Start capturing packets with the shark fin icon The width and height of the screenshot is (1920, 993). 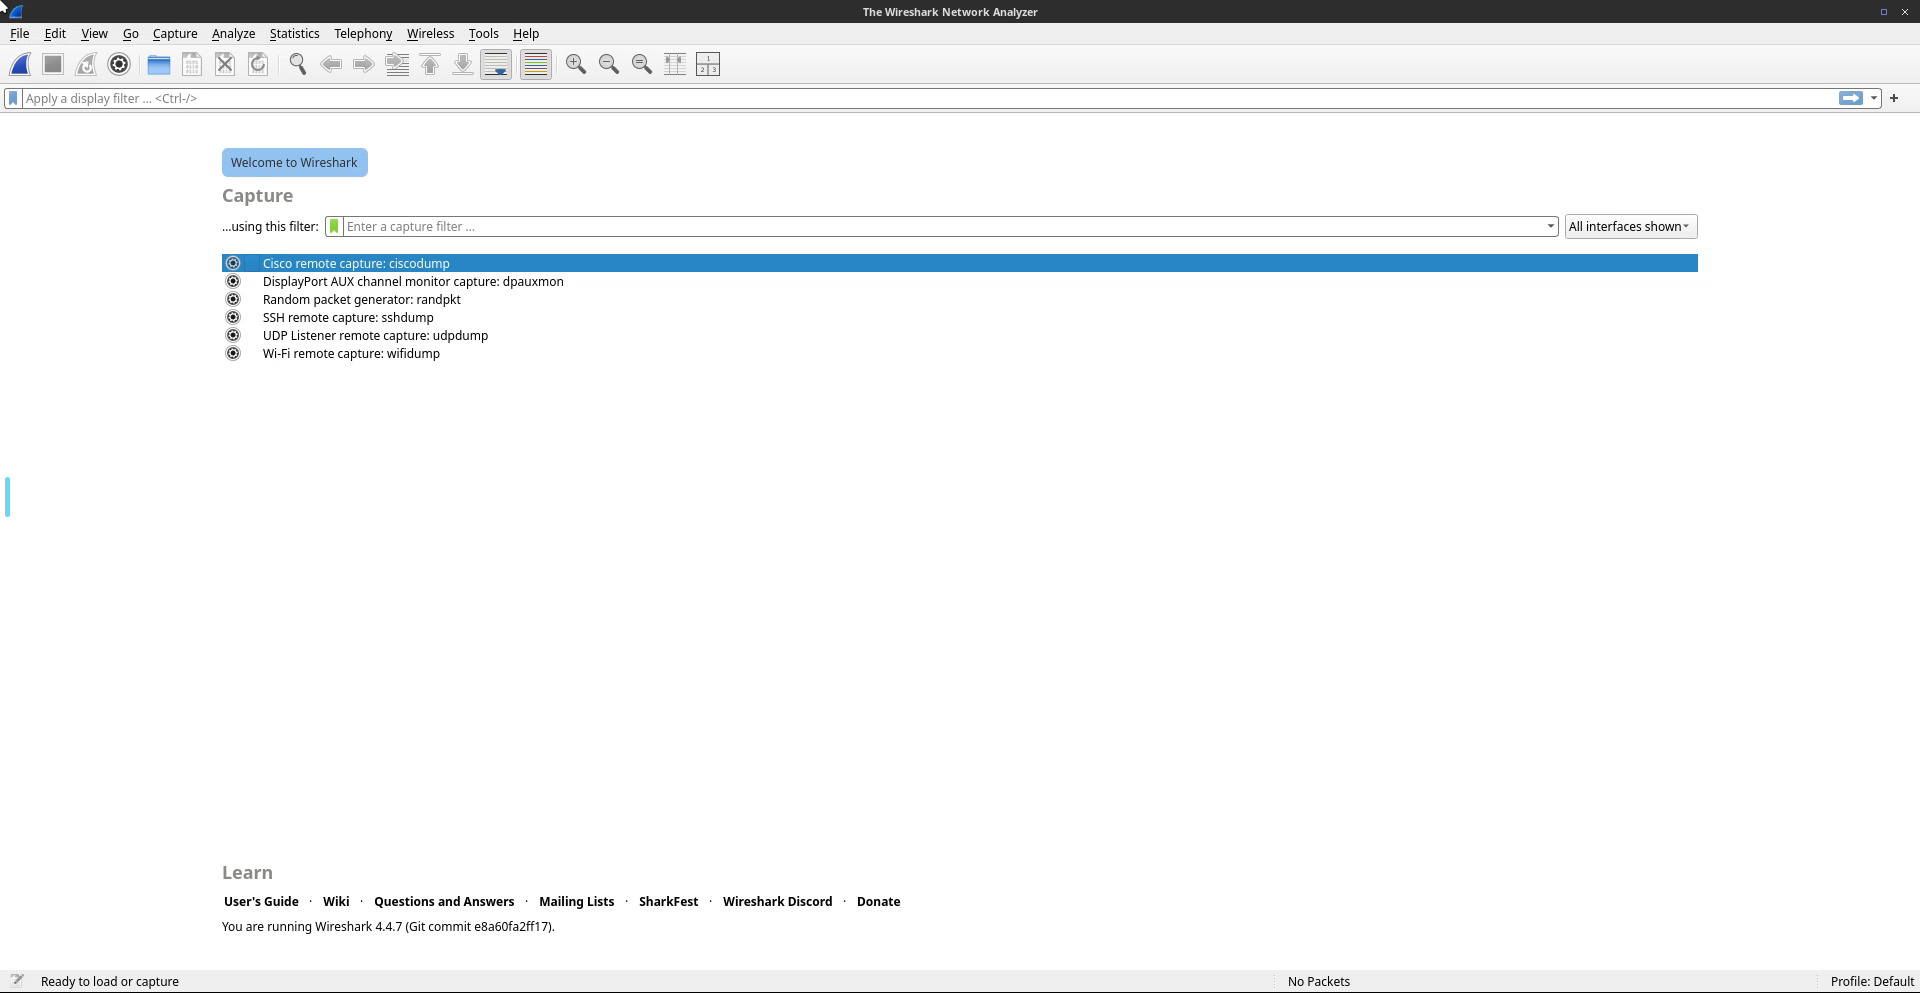(20, 65)
